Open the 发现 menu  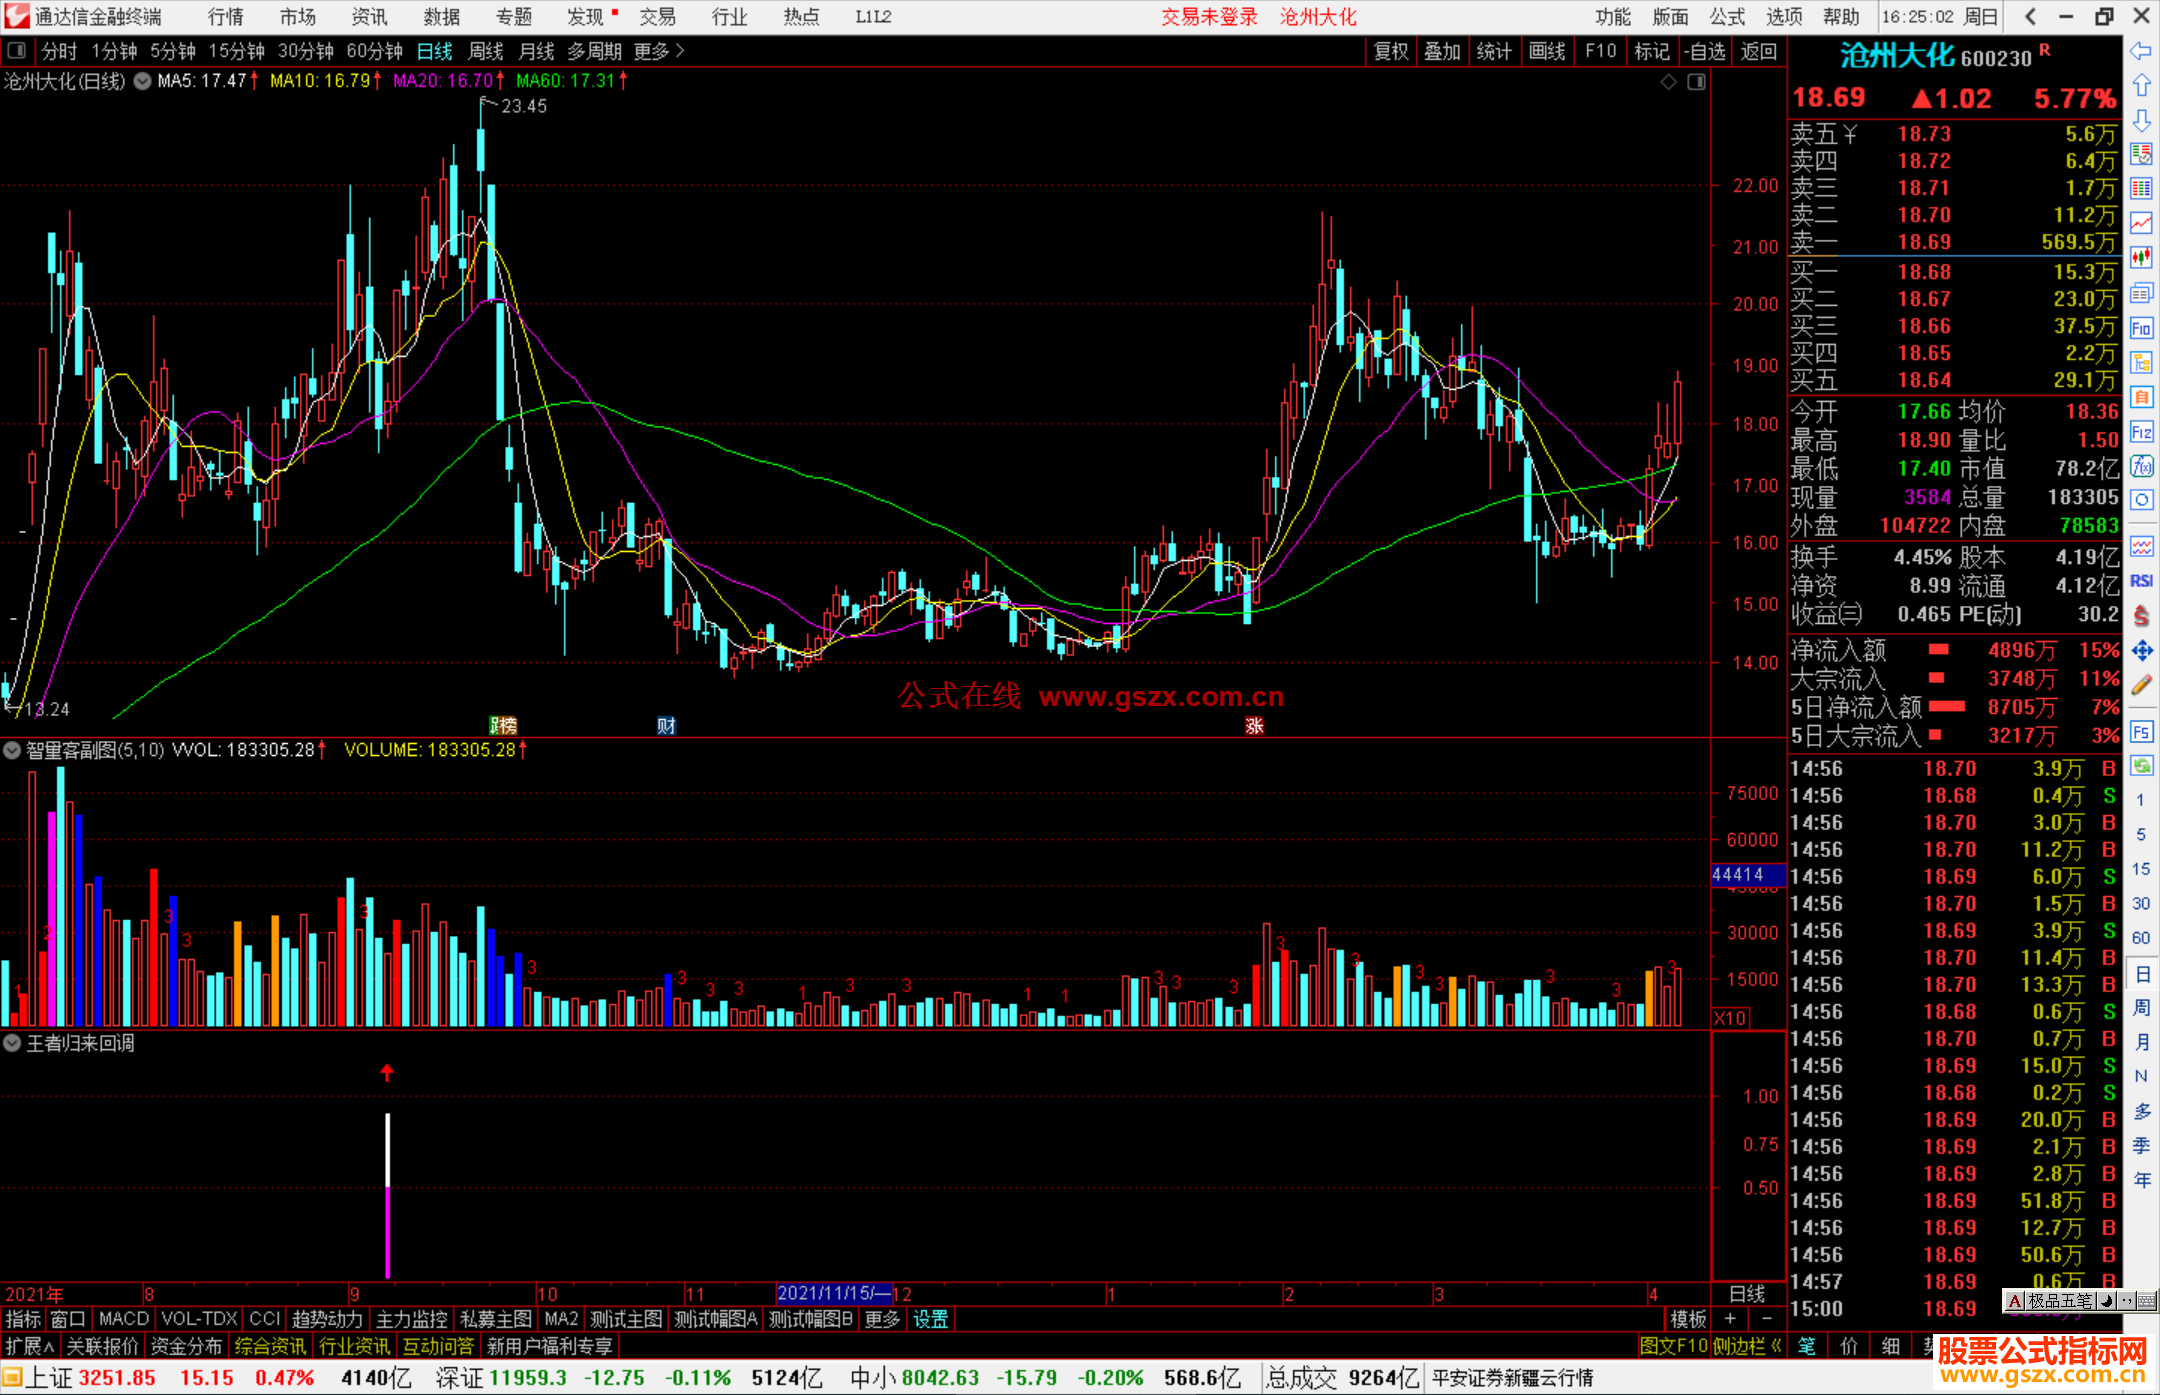[x=585, y=17]
